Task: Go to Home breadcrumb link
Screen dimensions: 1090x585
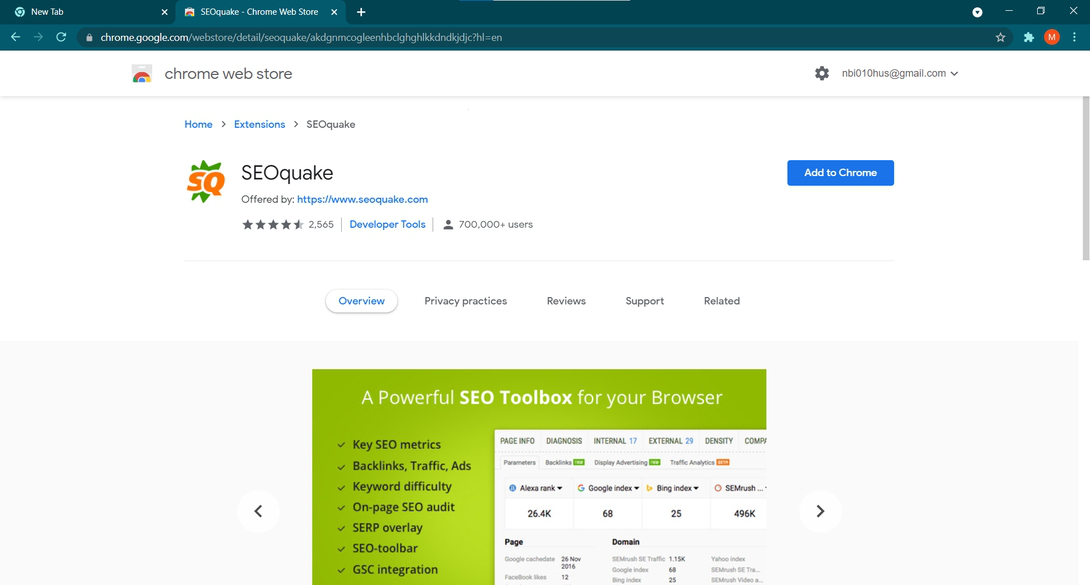Action: pos(198,124)
